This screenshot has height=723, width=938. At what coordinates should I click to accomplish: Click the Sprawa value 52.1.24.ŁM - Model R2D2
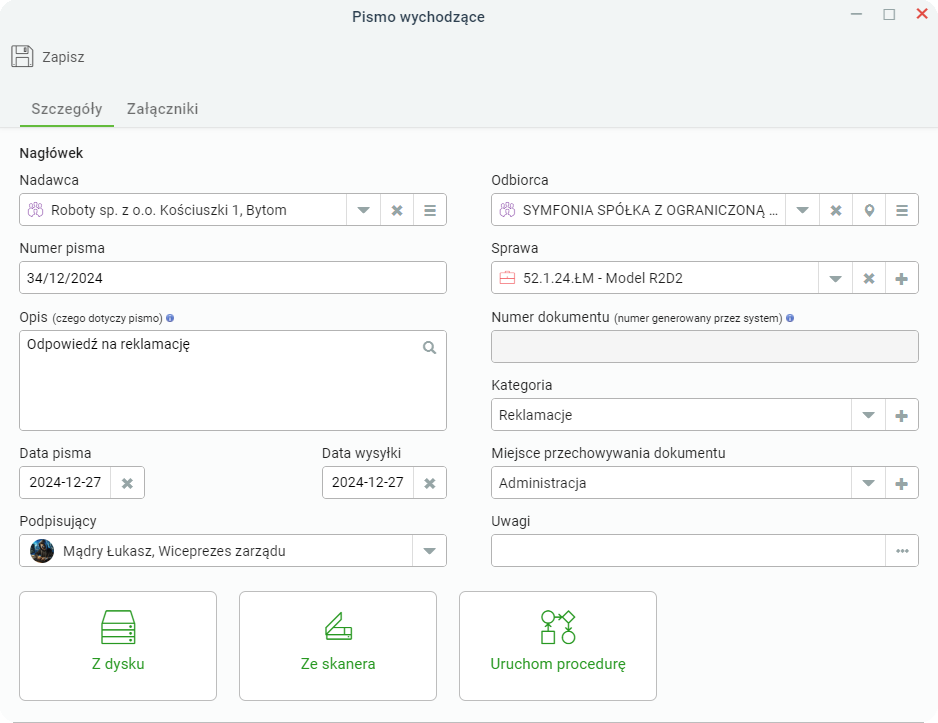point(602,278)
